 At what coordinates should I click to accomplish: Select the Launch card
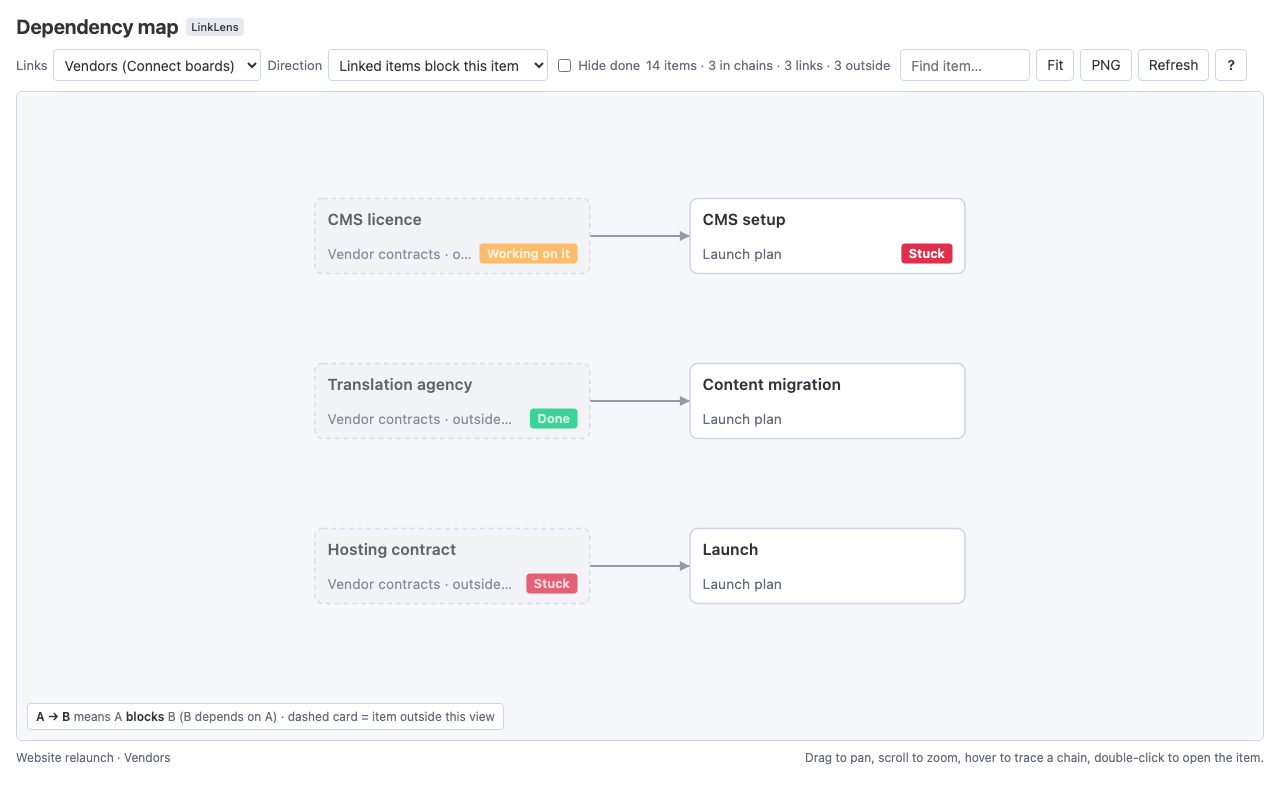827,566
